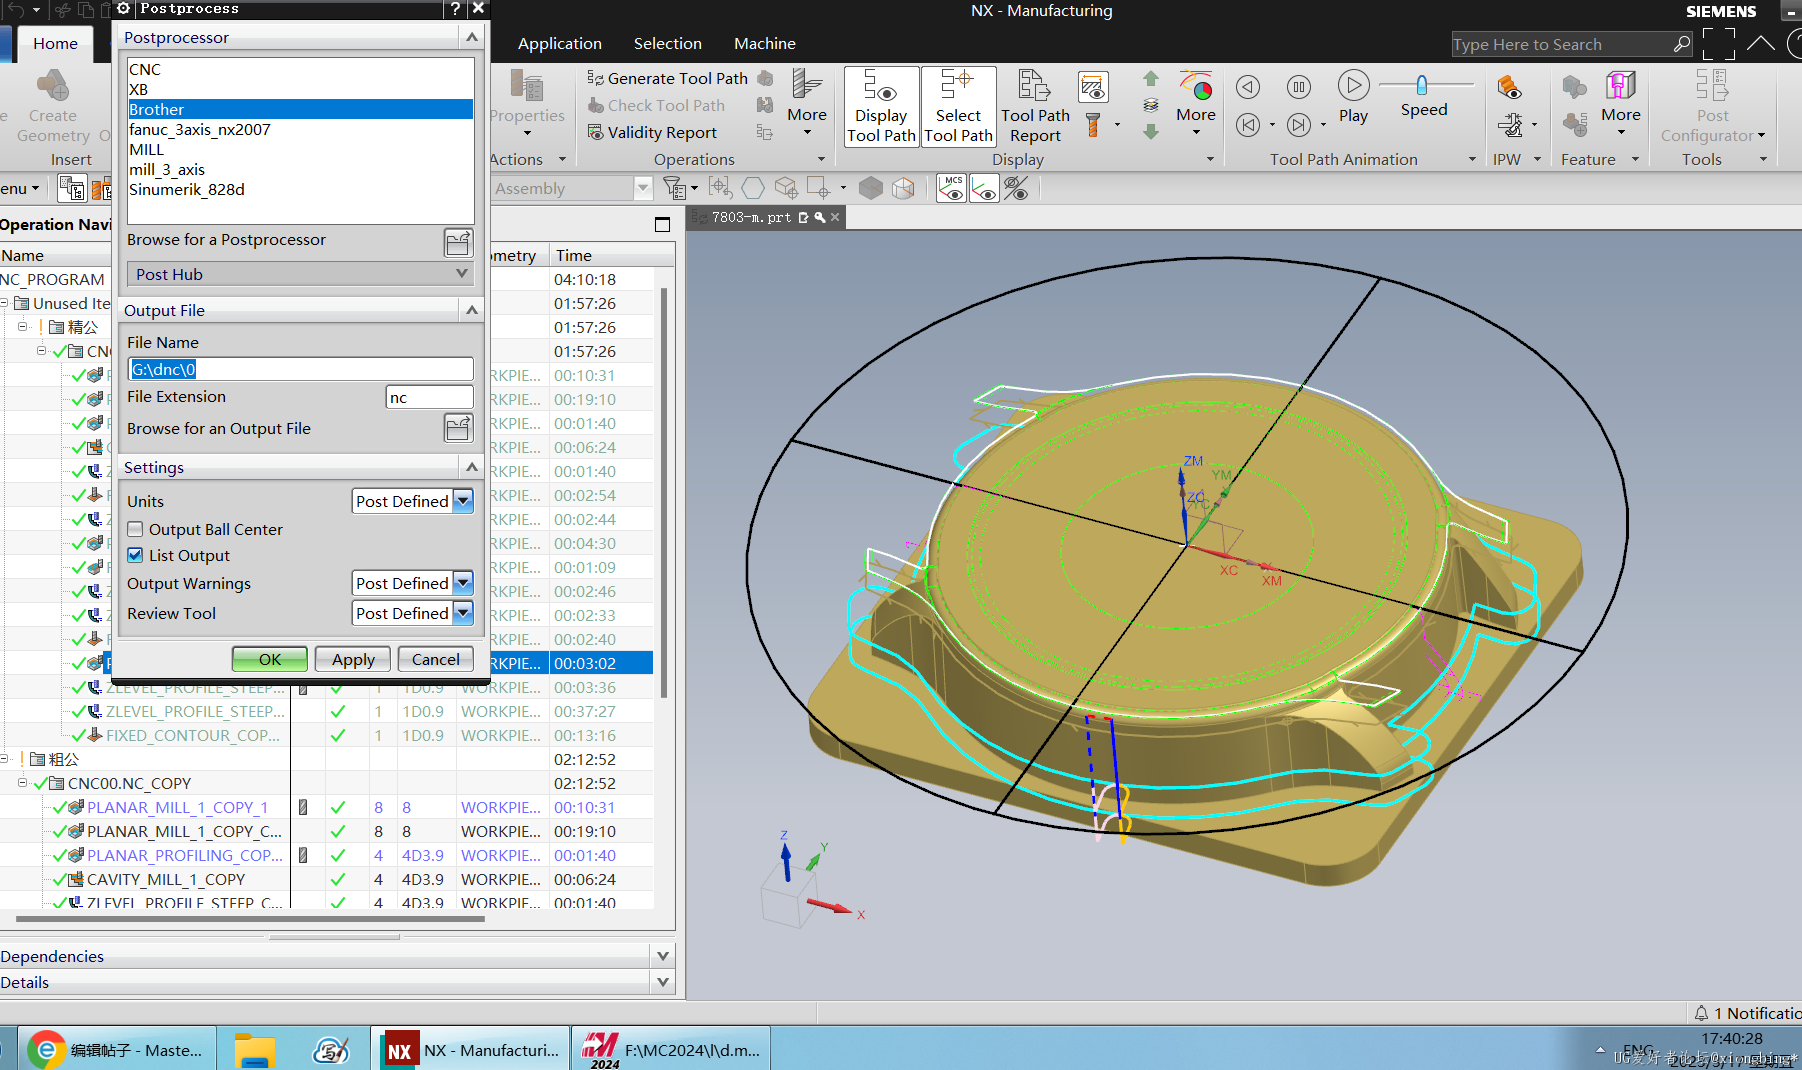Open File Explorer from taskbar
Image resolution: width=1802 pixels, height=1070 pixels.
[x=255, y=1050]
